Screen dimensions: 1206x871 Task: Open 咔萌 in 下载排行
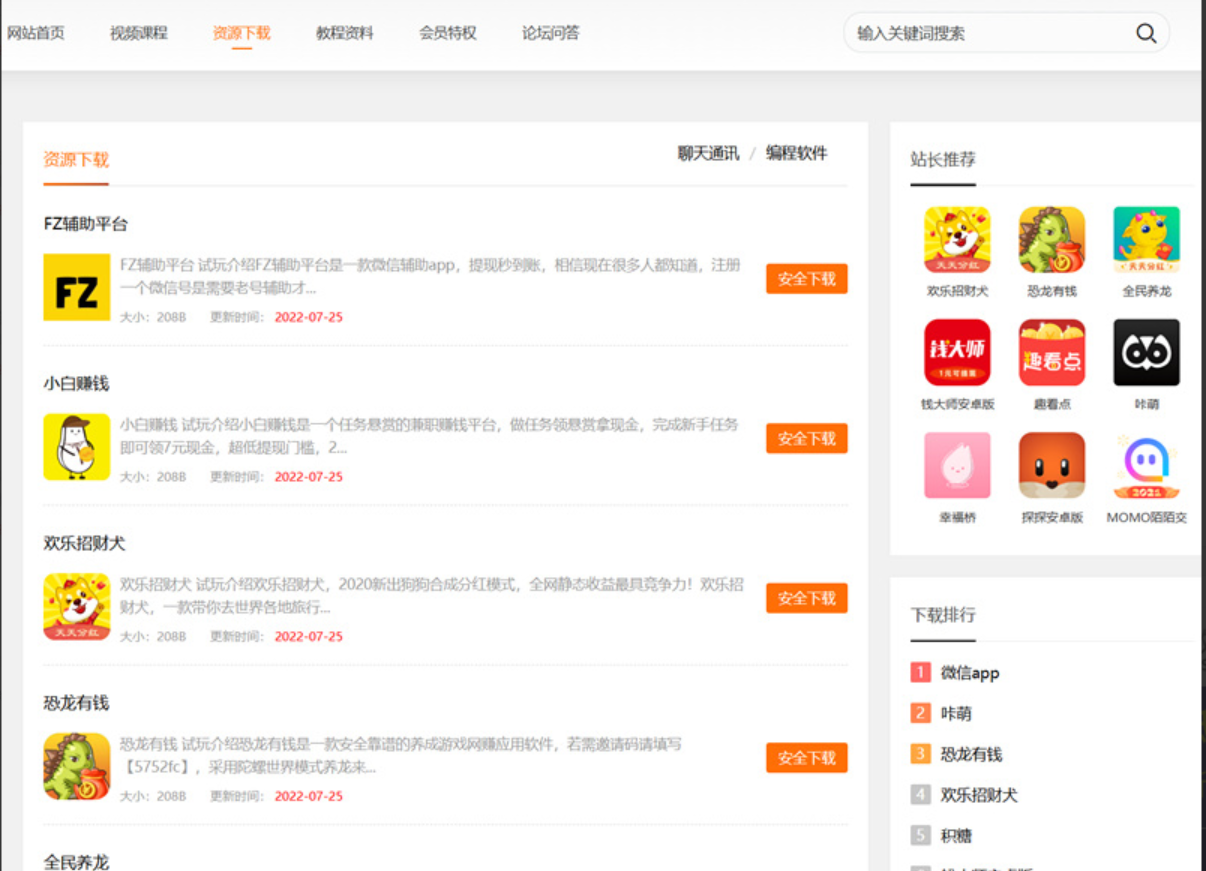point(956,713)
